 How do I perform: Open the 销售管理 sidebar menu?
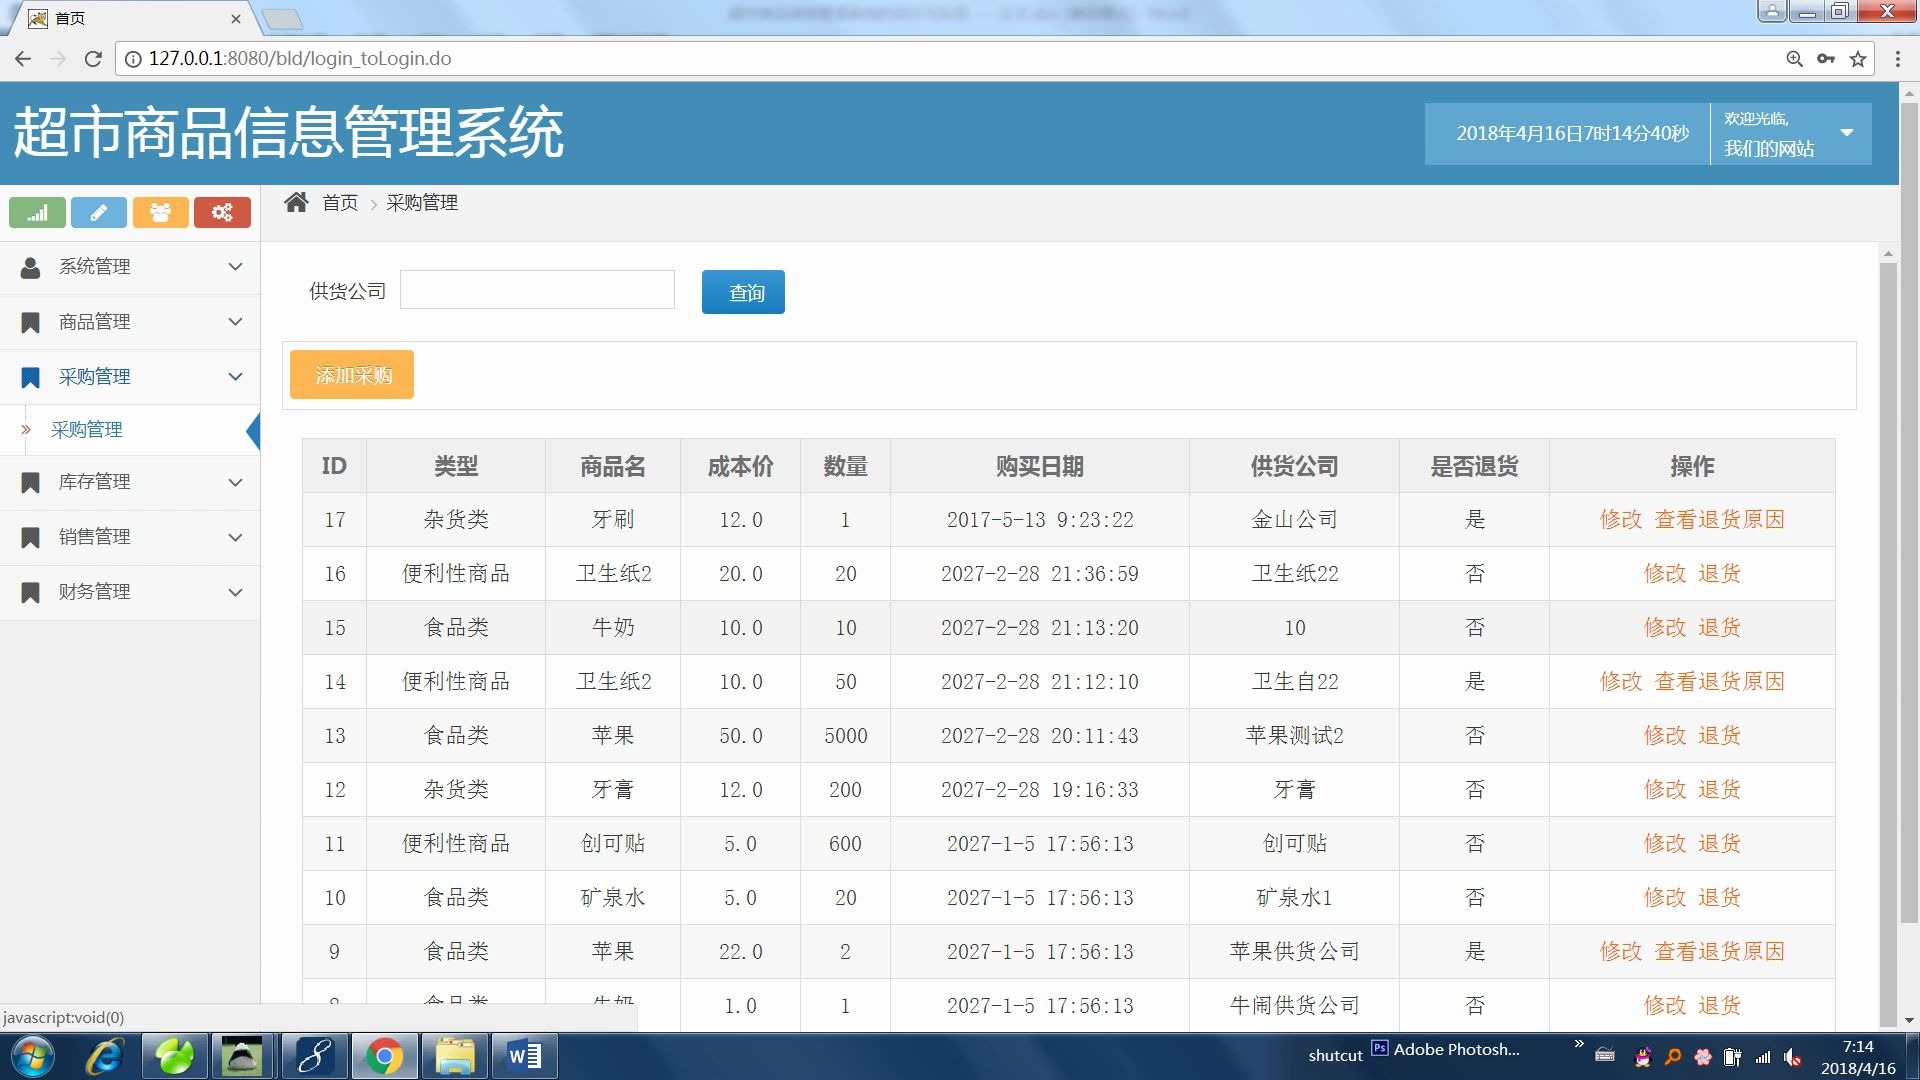[x=130, y=537]
